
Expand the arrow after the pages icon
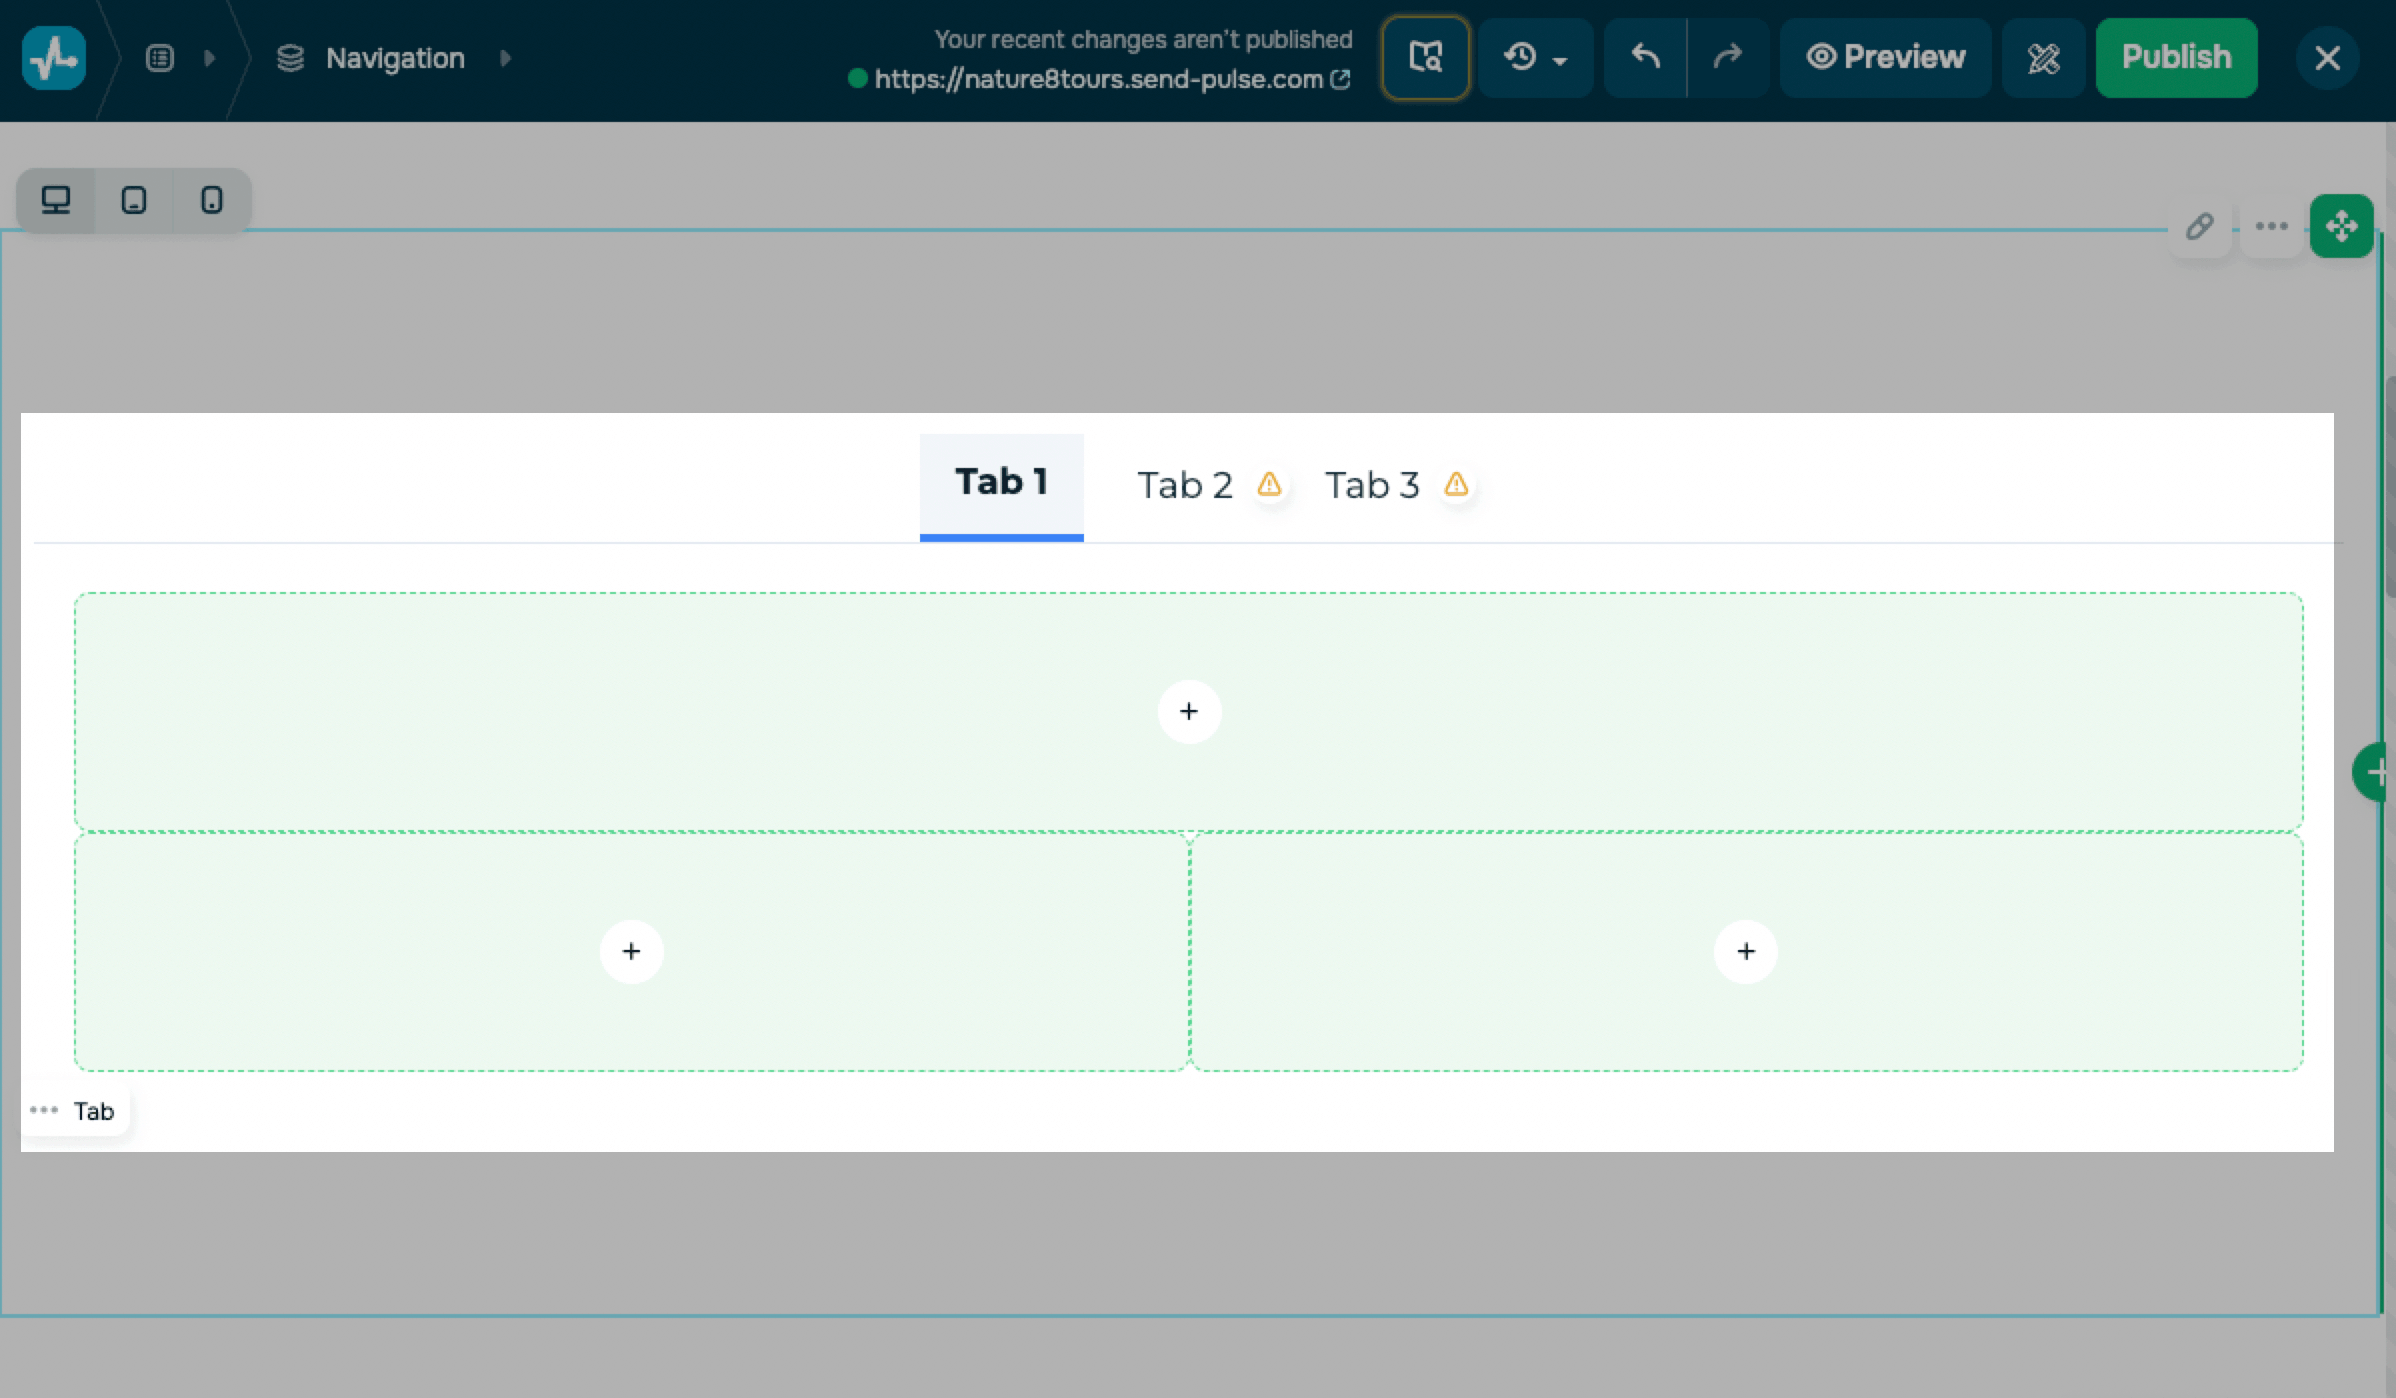(x=209, y=58)
